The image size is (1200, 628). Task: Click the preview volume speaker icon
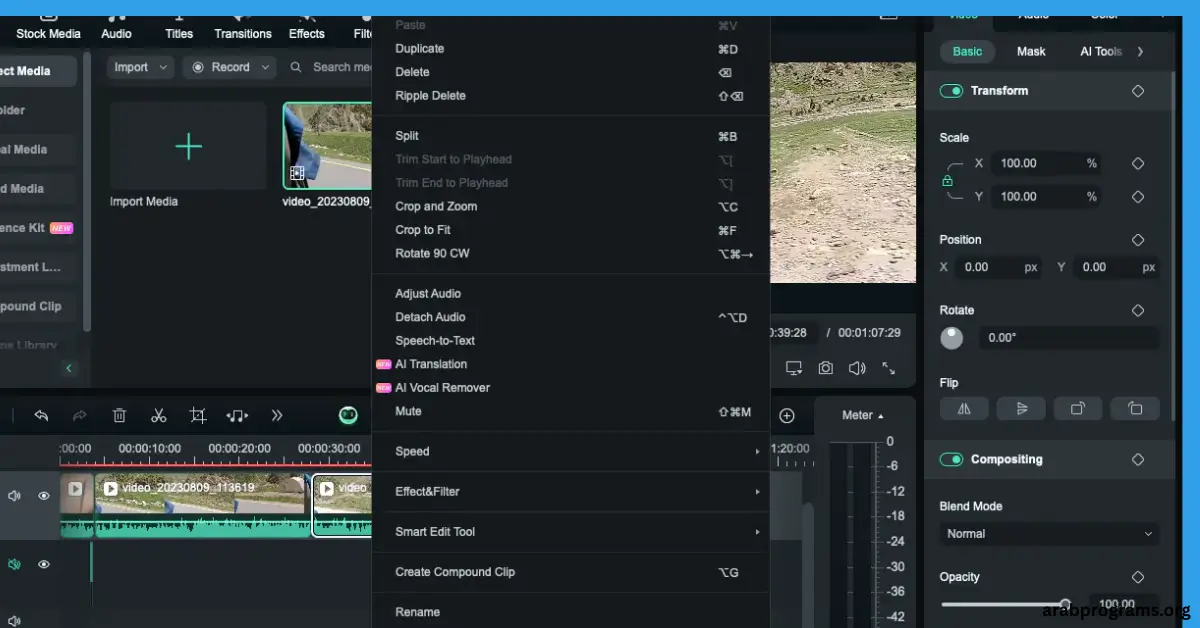[857, 368]
